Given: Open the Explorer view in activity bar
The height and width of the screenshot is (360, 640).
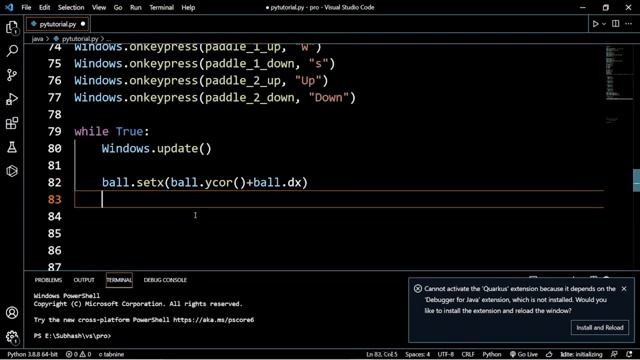Looking at the screenshot, I should (12, 27).
